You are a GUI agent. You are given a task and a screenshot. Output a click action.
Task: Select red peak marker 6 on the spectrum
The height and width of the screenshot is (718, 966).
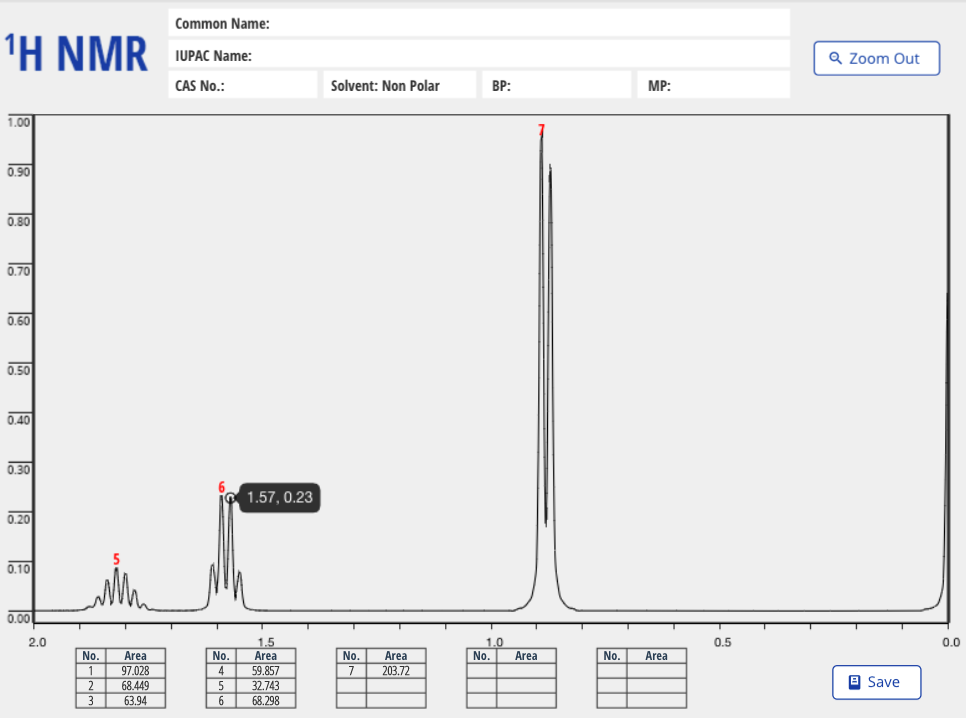pos(221,489)
